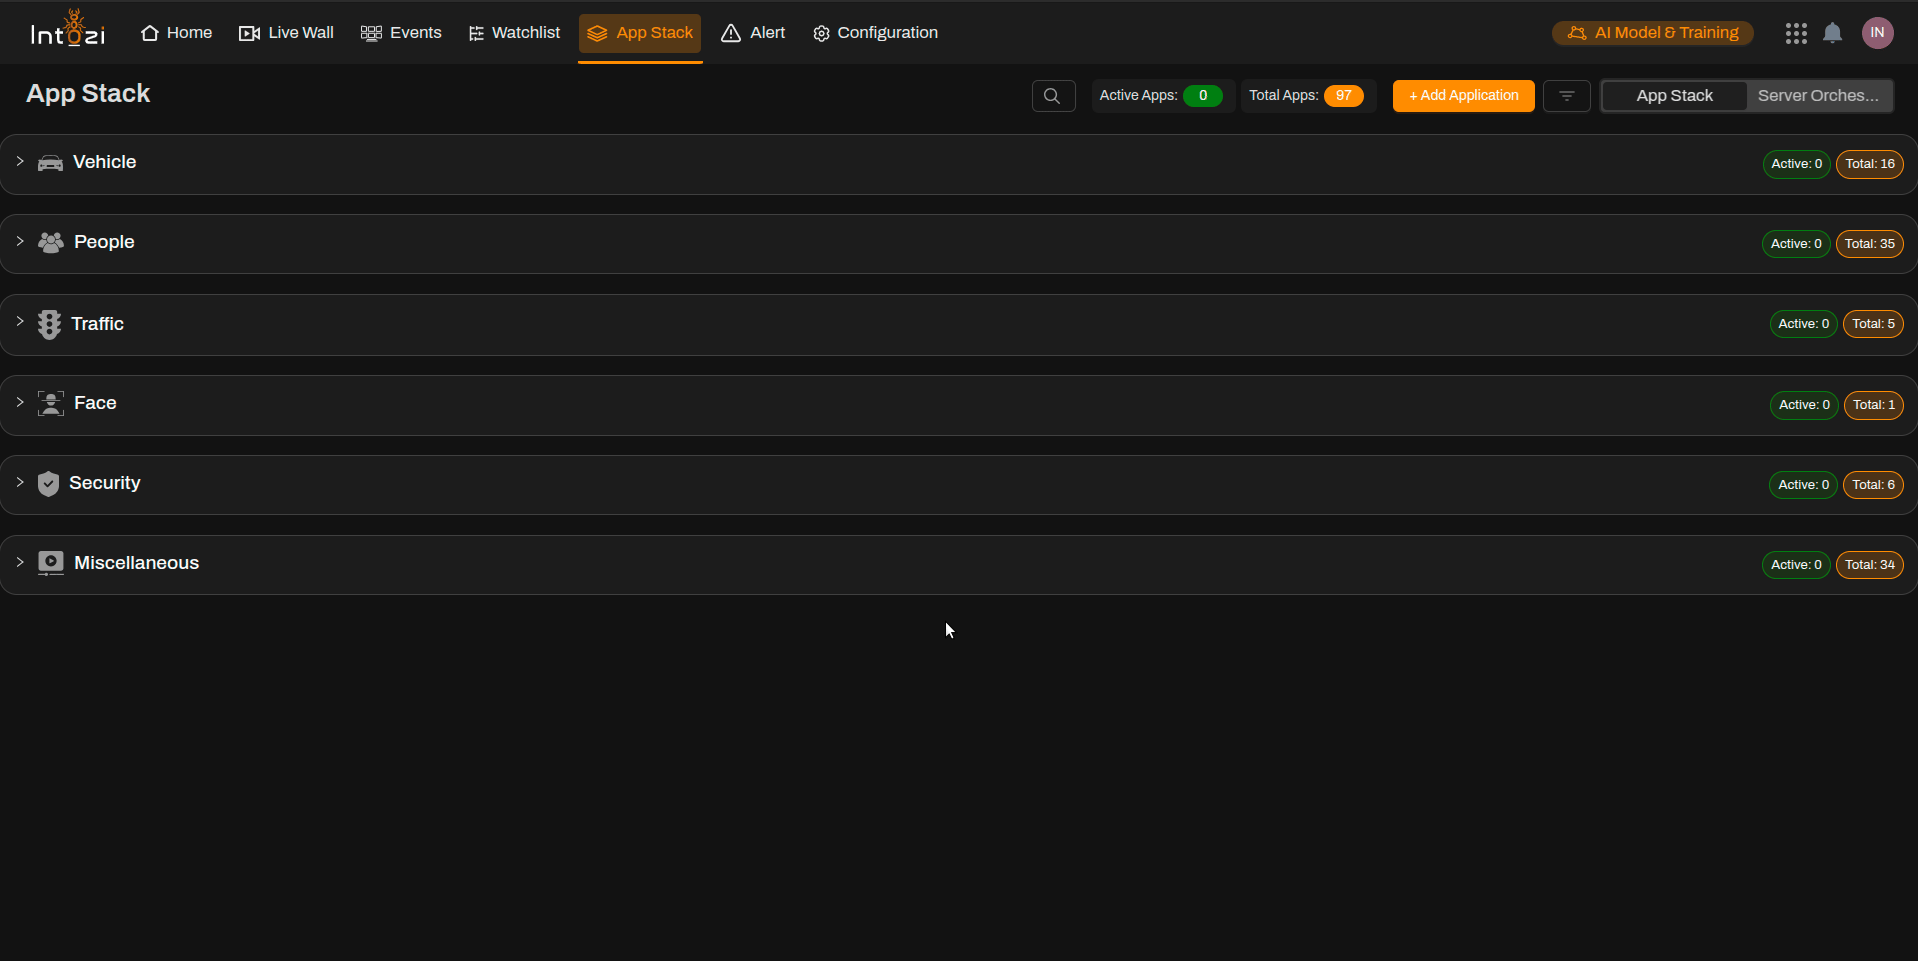Open the Configuration menu item
This screenshot has height=961, width=1918.
875,33
